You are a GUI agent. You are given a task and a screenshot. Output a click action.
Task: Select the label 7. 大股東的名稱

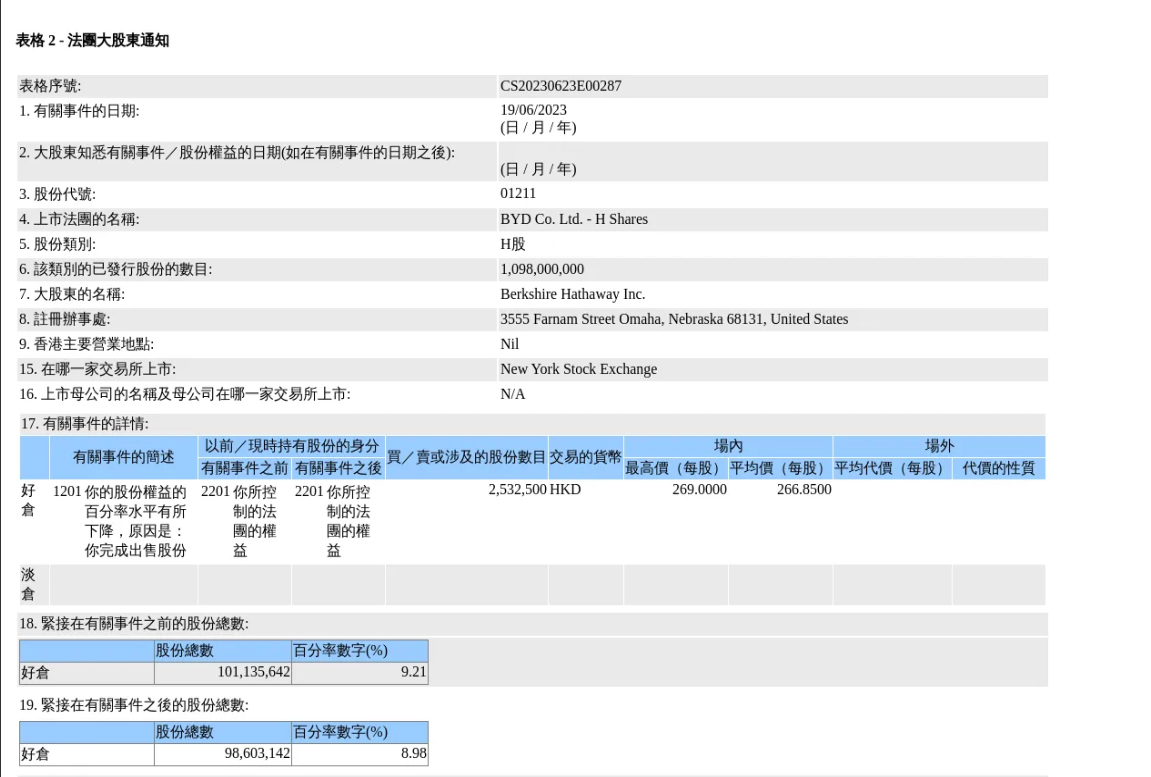point(72,294)
